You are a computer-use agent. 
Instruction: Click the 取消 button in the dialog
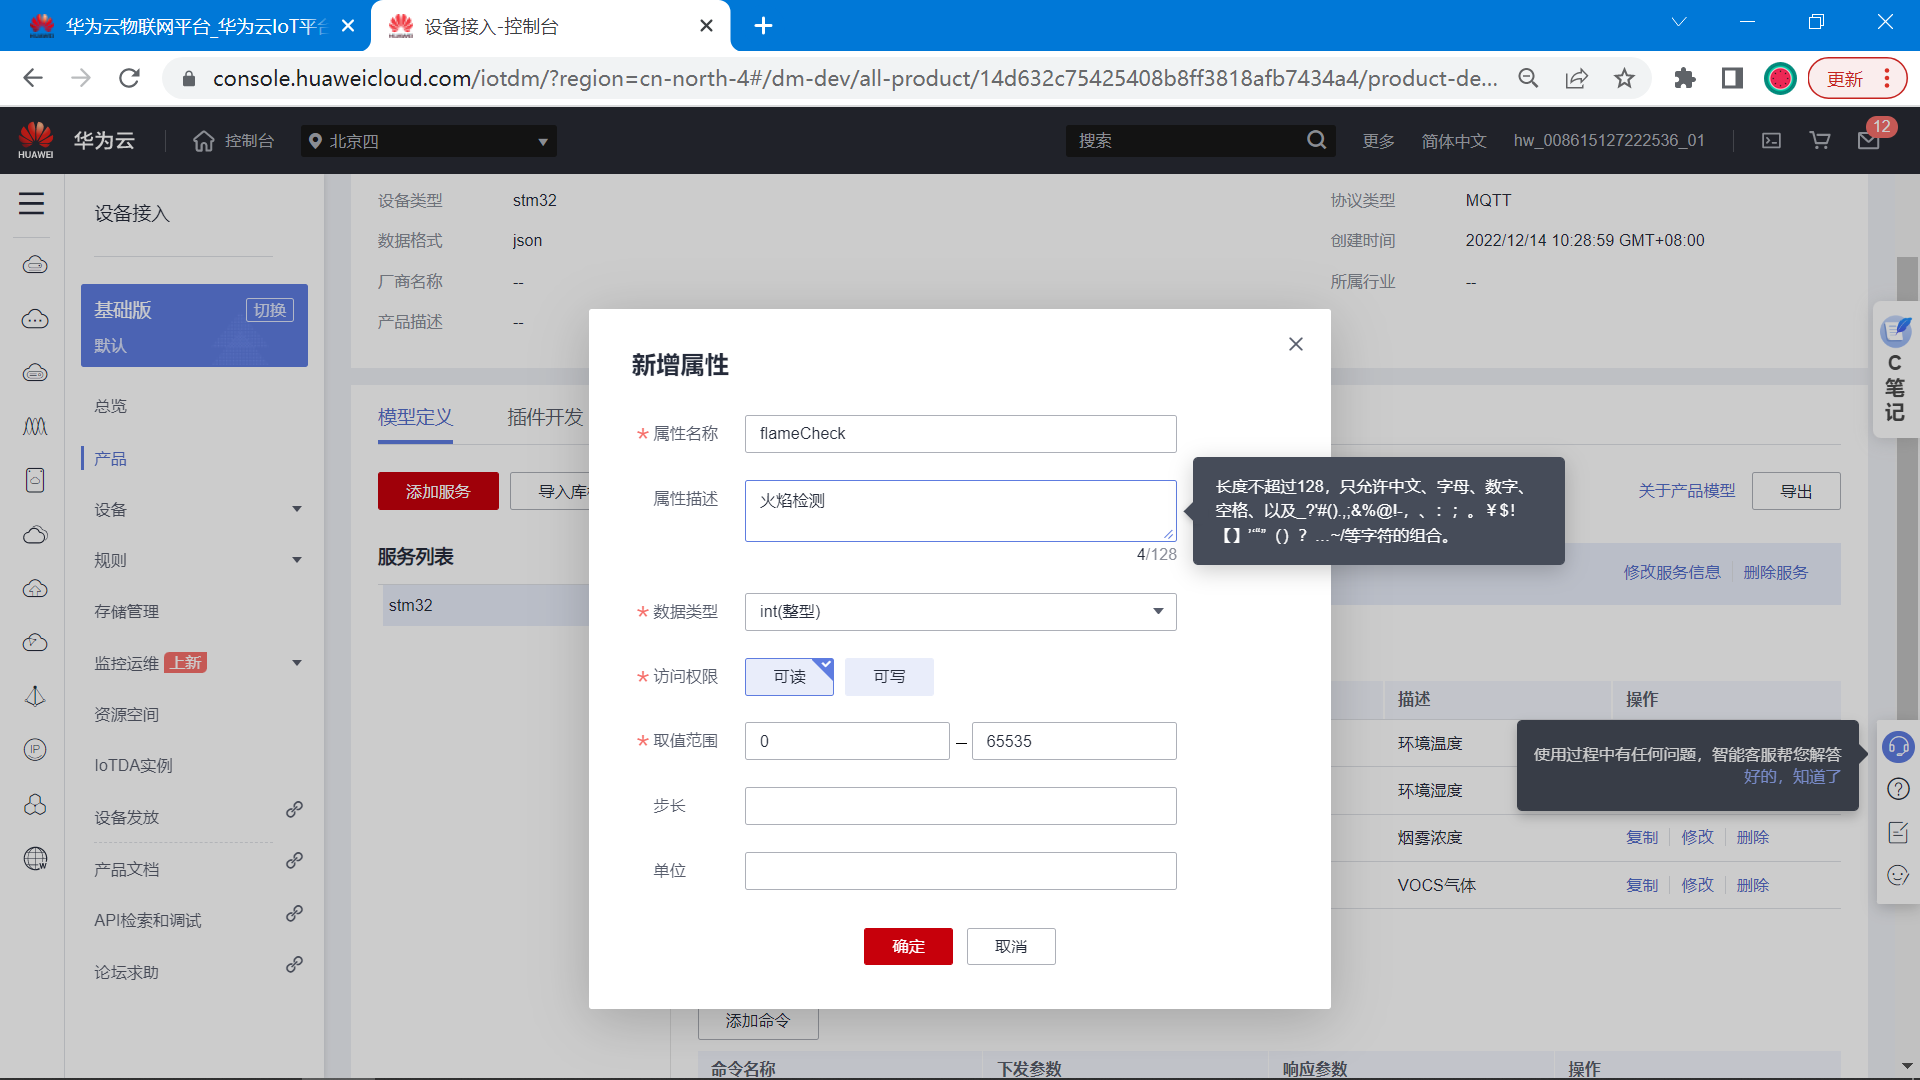click(1010, 946)
